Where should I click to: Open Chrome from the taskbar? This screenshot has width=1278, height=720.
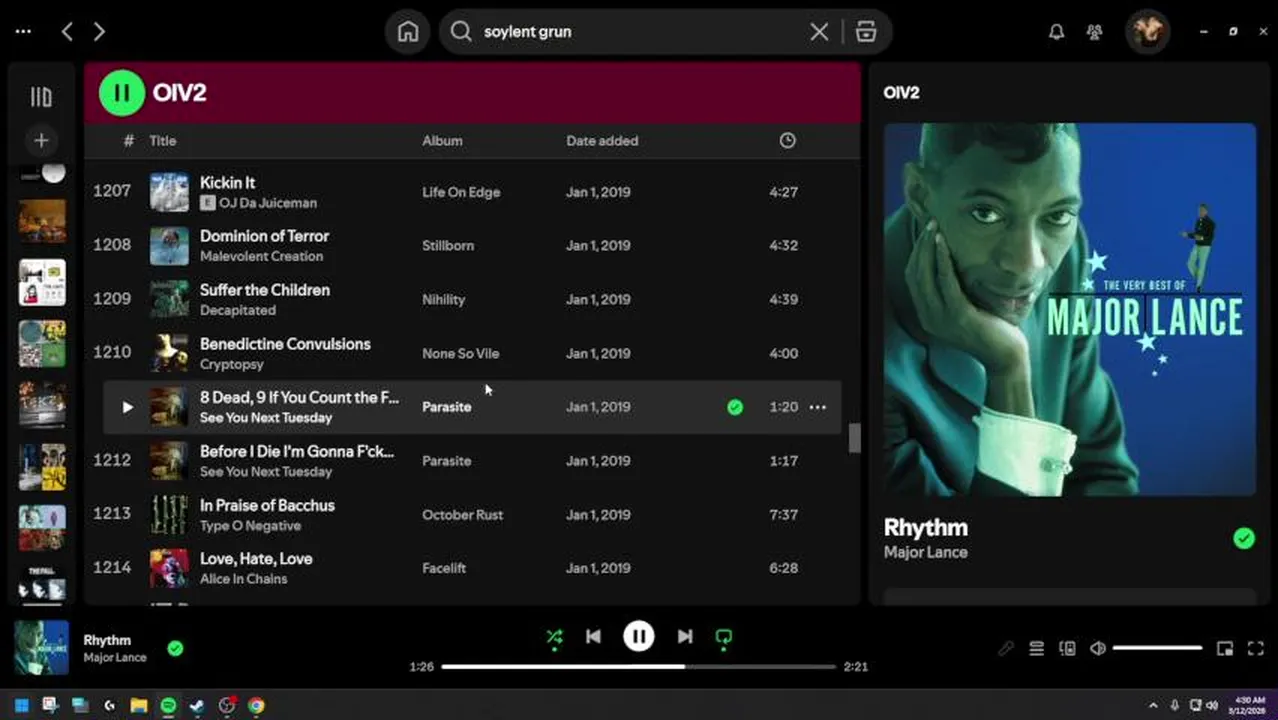(256, 706)
